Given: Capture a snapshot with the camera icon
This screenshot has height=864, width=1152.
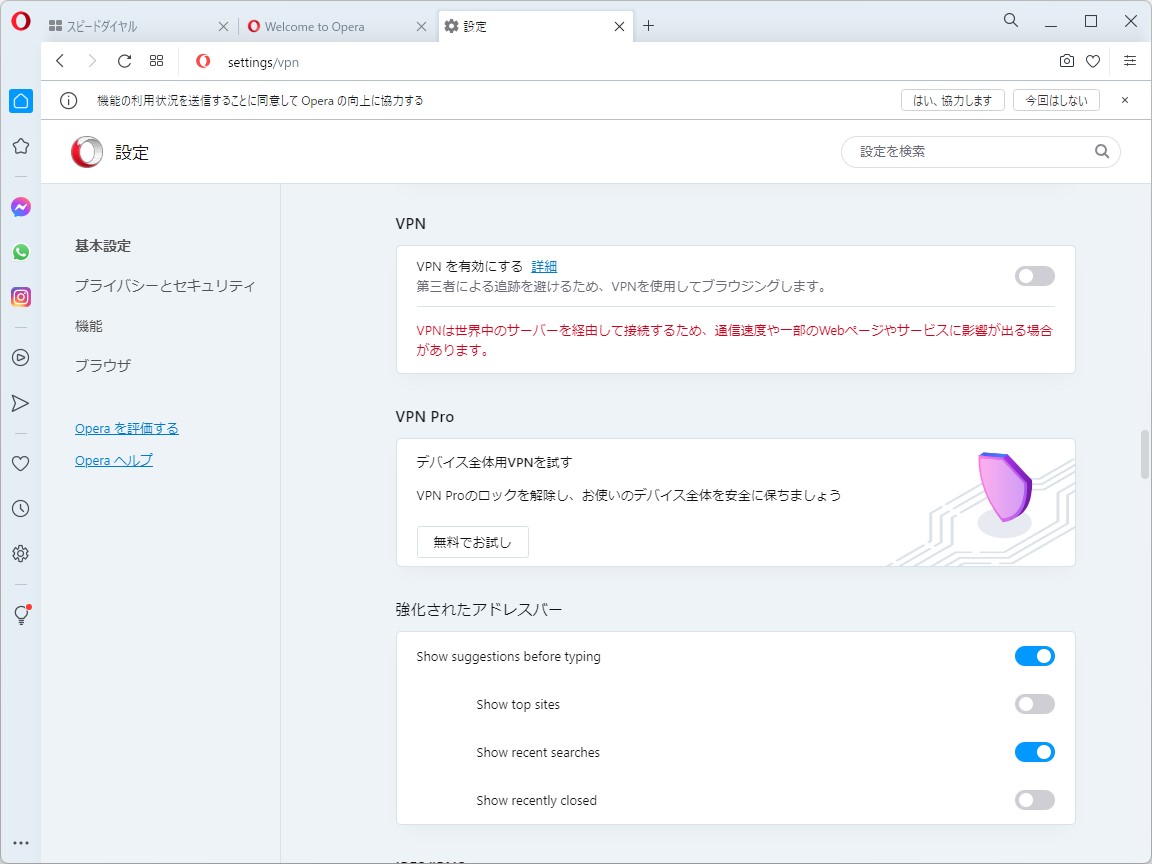Looking at the screenshot, I should click(1066, 60).
